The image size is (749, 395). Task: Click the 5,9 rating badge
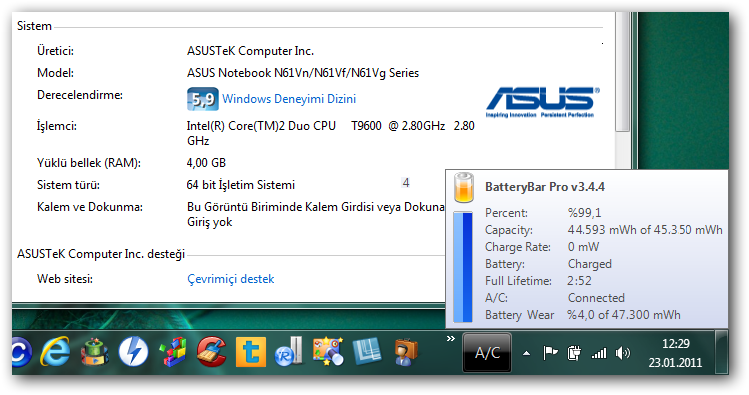pos(203,99)
